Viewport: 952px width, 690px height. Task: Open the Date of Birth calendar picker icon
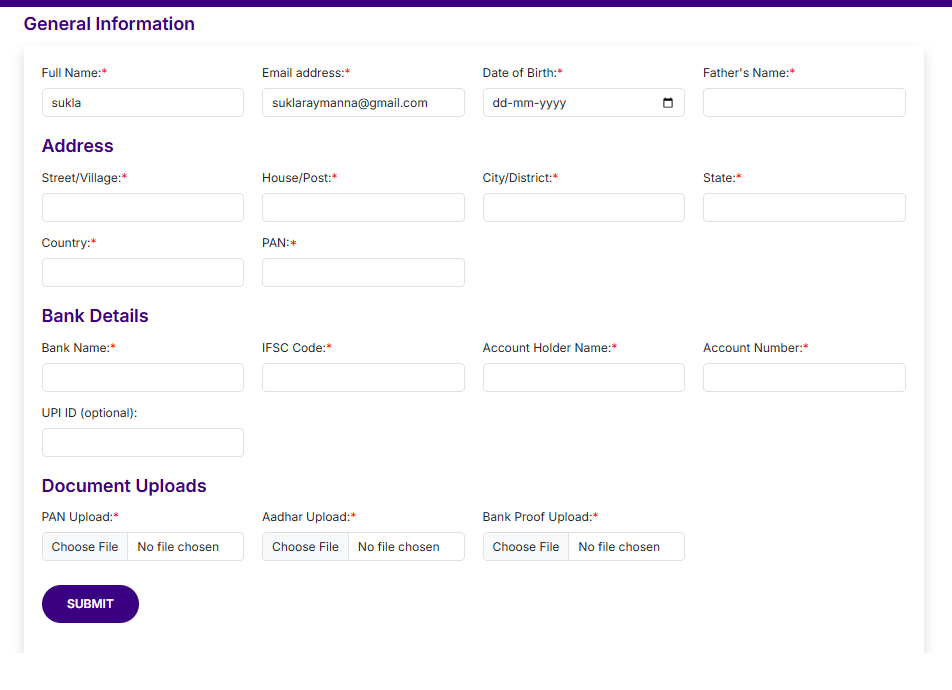click(x=668, y=103)
